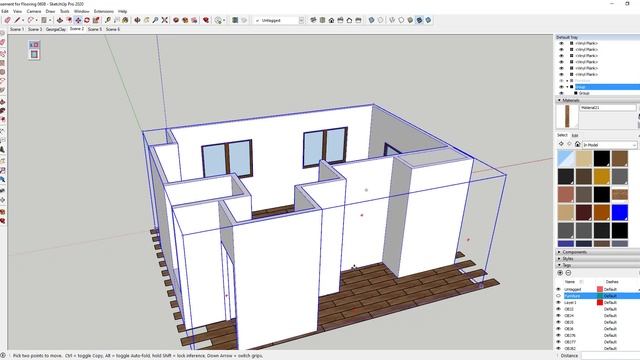640x360 pixels.
Task: Select Shaded With Textures style
Action: pyautogui.click(x=420, y=20)
